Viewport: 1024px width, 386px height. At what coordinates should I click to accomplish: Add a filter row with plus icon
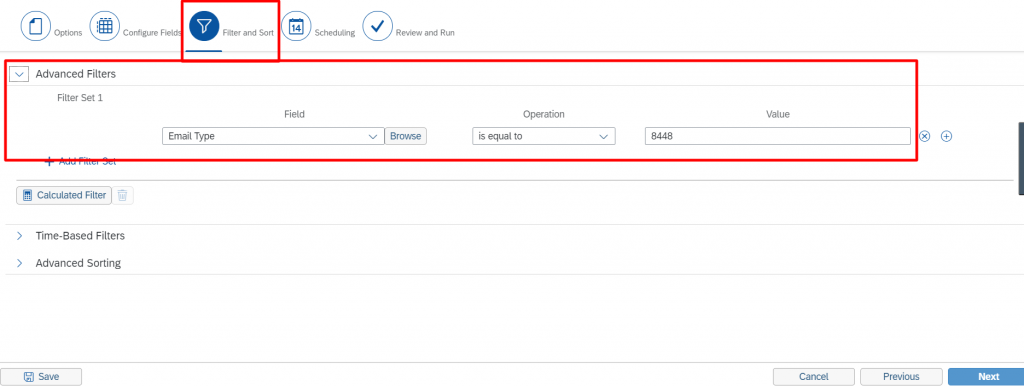(946, 137)
